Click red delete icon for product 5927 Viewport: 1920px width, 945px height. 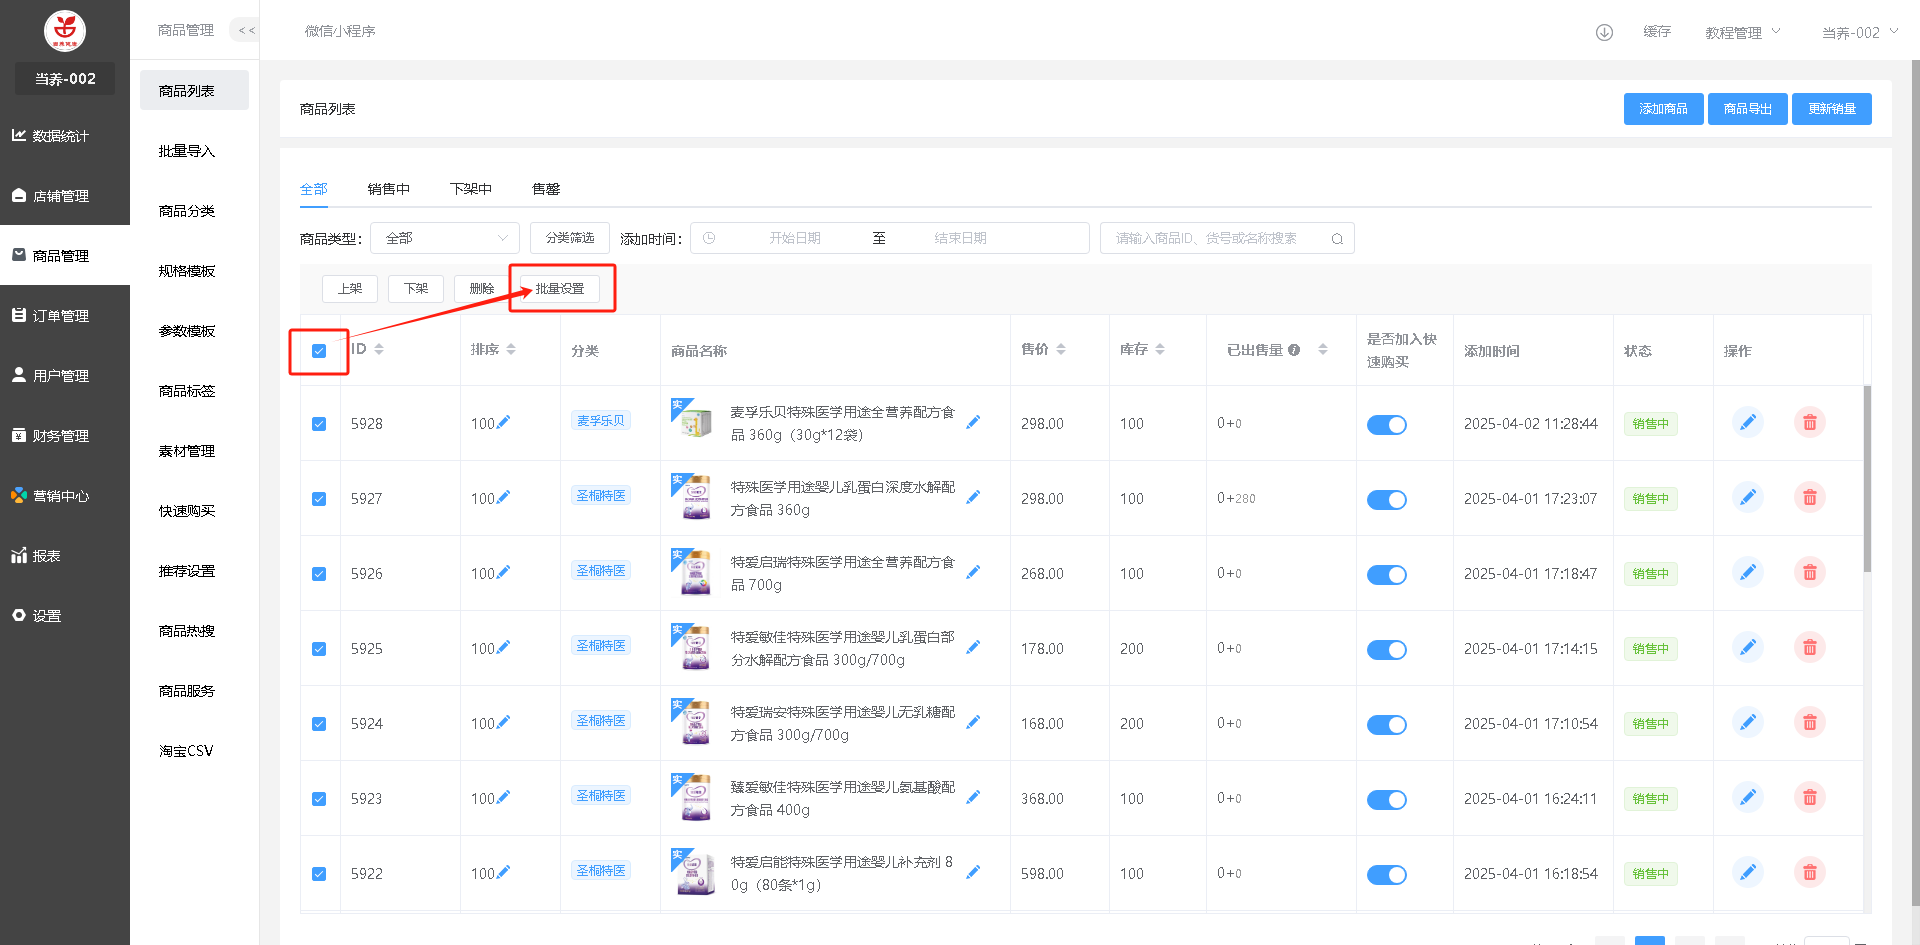tap(1809, 498)
